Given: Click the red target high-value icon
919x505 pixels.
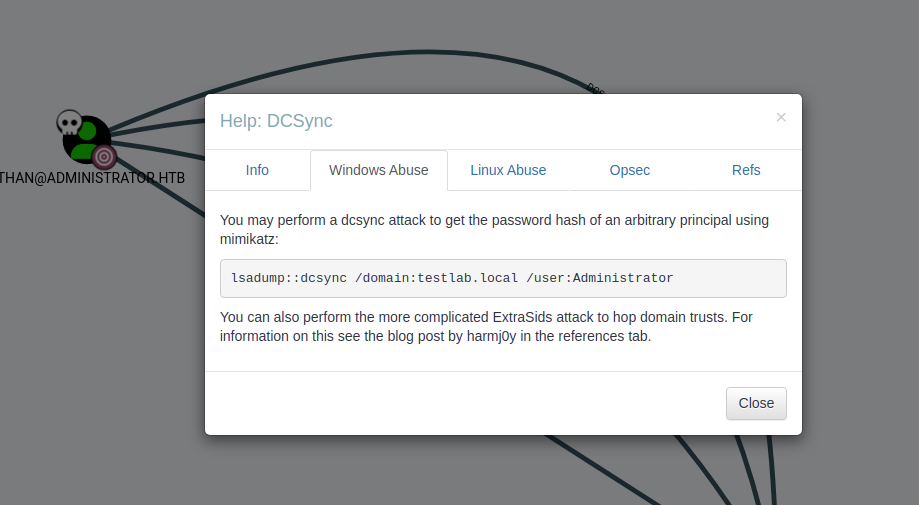Looking at the screenshot, I should tap(104, 156).
